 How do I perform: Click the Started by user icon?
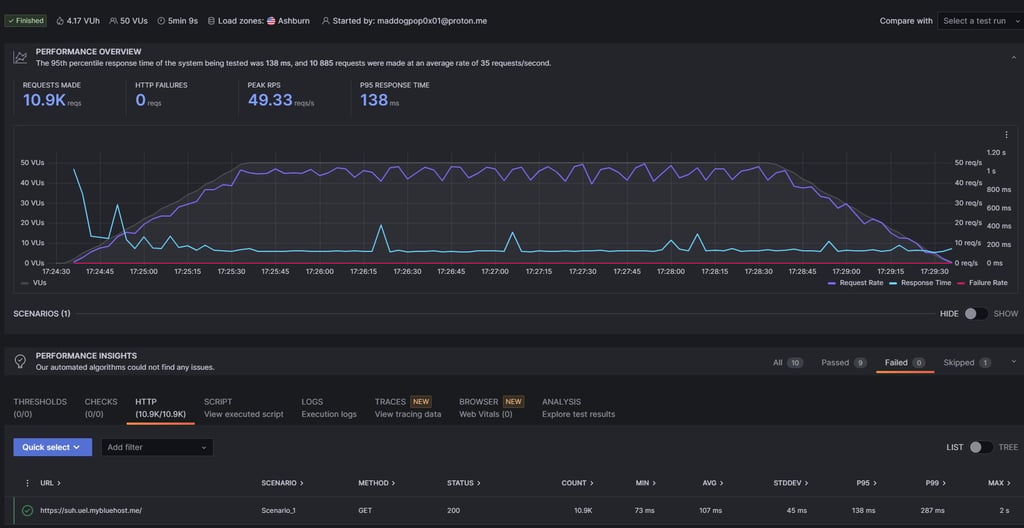(325, 21)
